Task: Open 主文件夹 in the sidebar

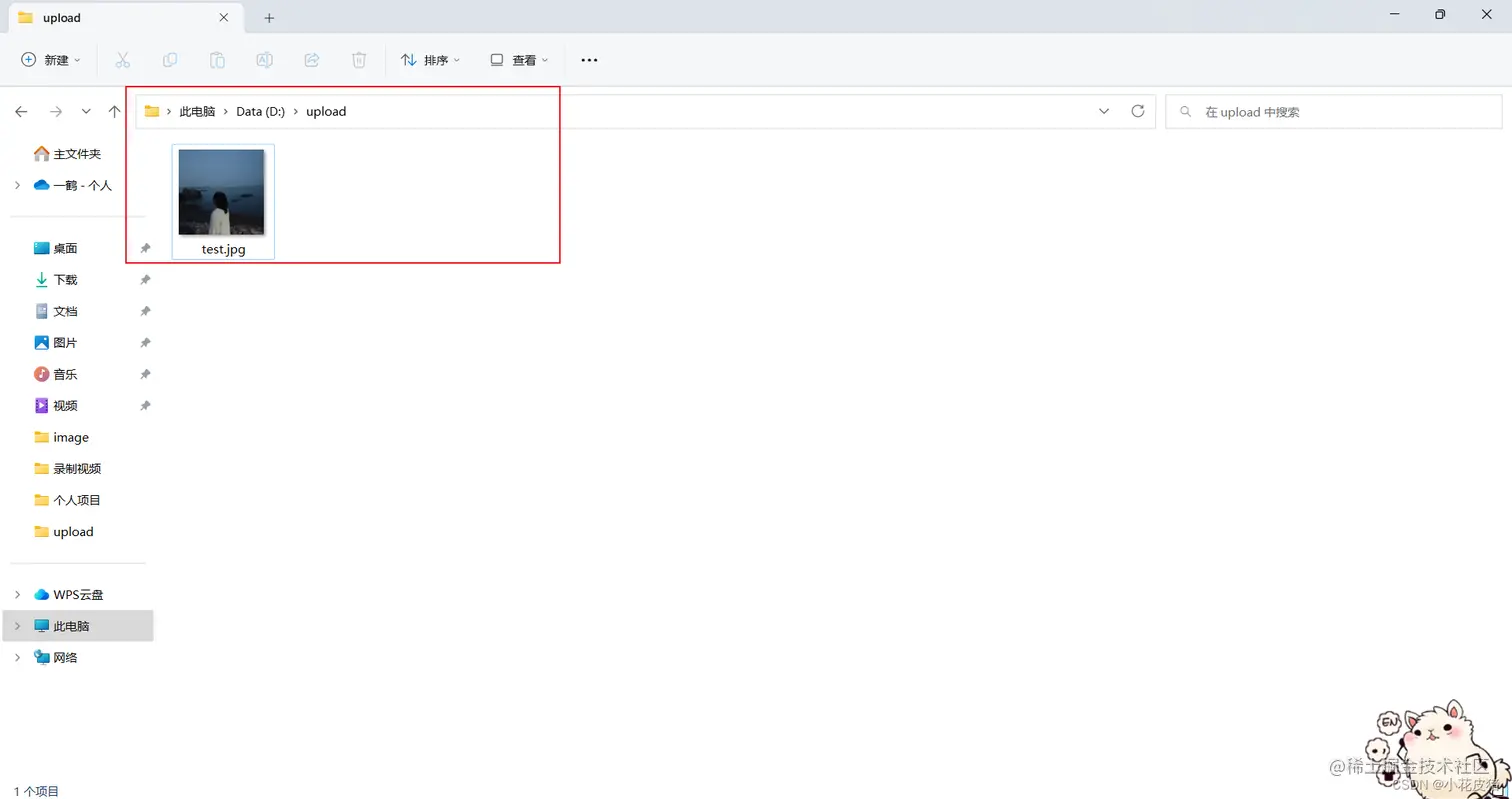Action: tap(67, 154)
